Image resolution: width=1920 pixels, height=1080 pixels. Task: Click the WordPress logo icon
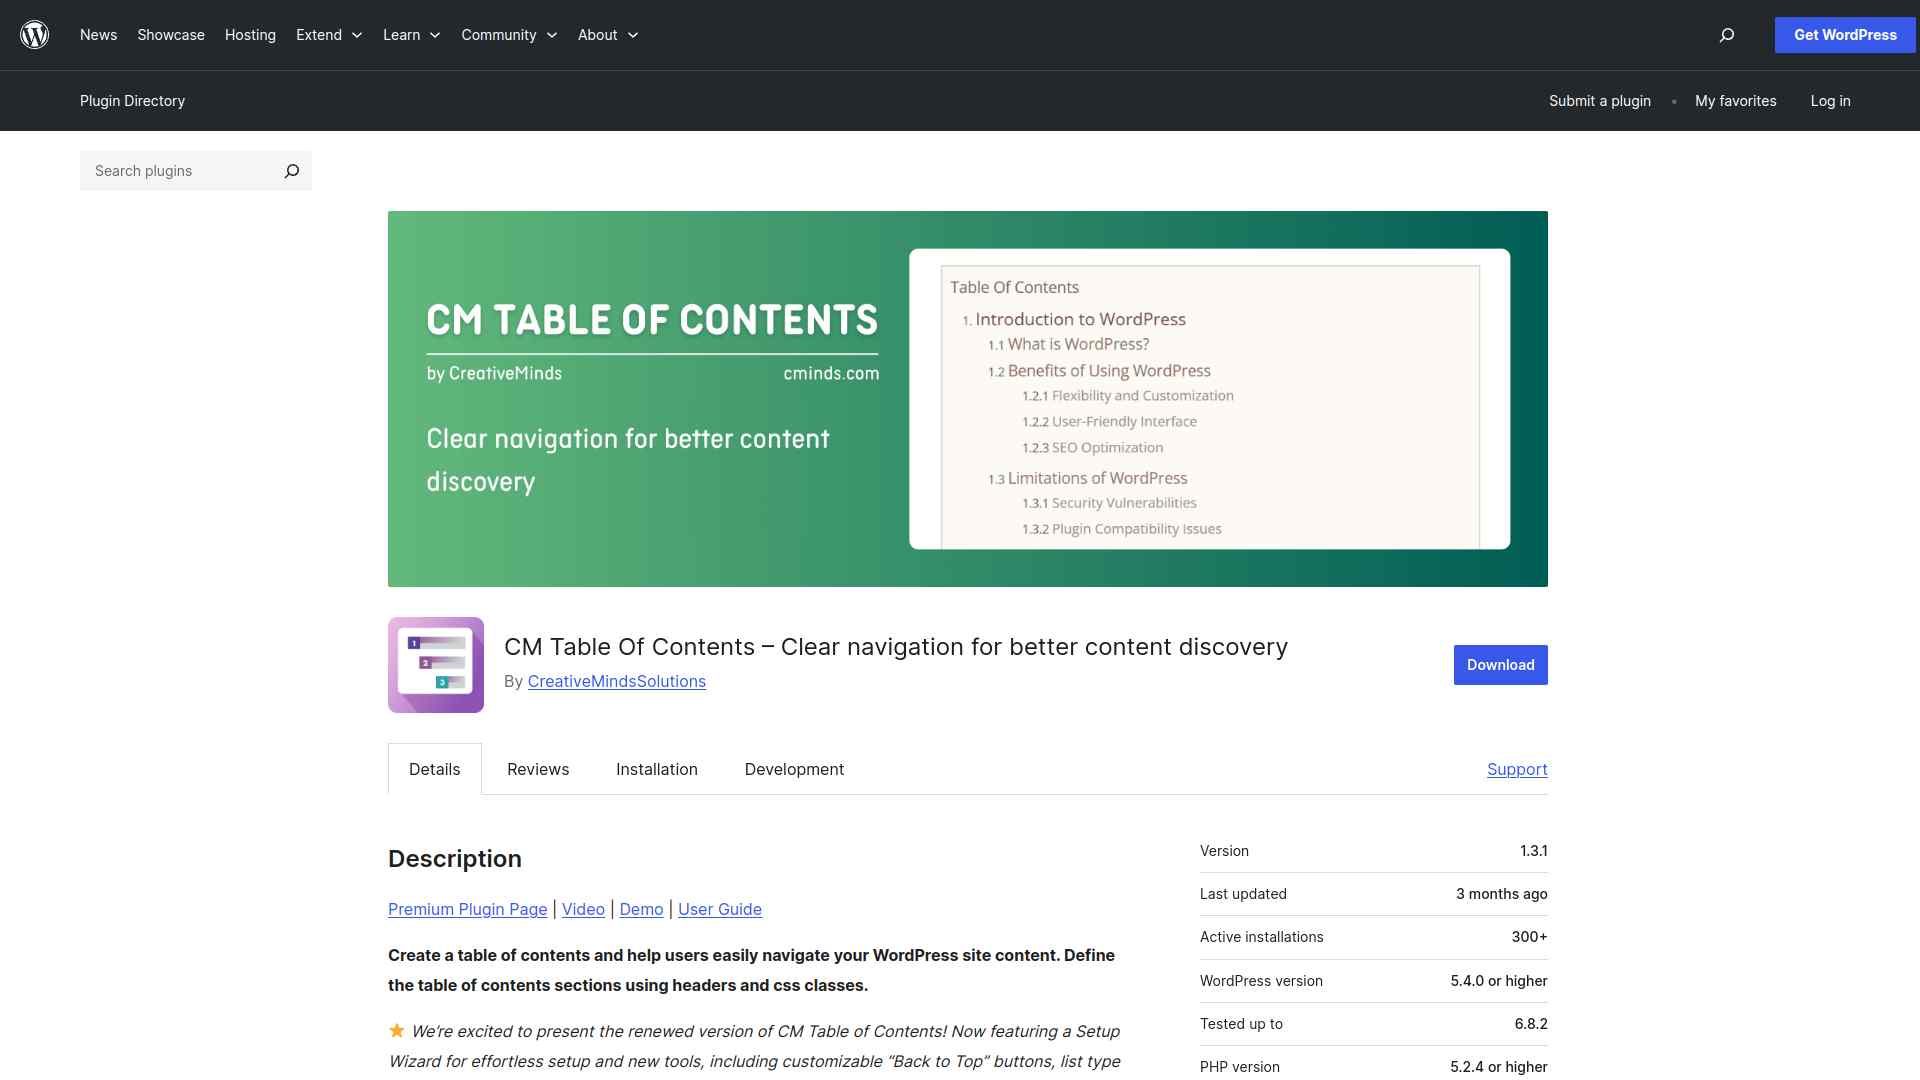coord(35,35)
